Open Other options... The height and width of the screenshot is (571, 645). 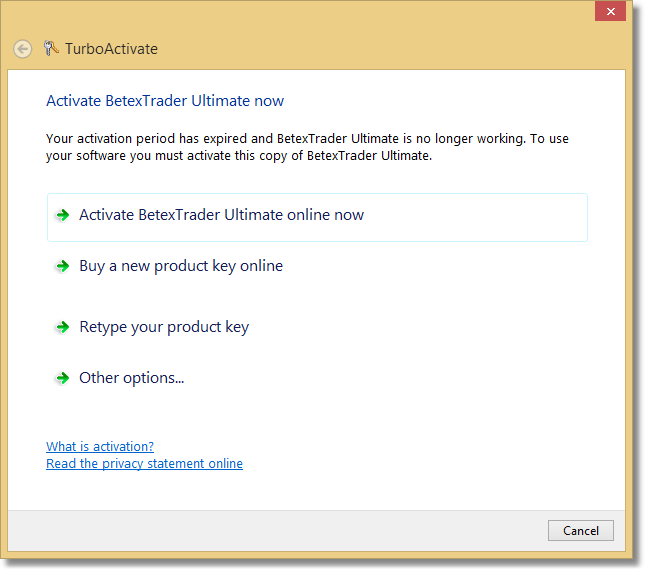[x=132, y=378]
